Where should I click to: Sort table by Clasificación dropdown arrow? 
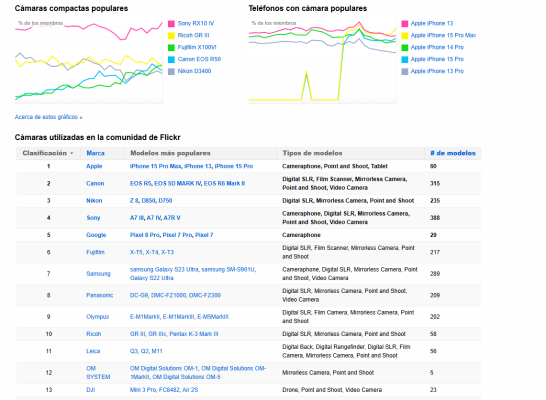(x=72, y=154)
